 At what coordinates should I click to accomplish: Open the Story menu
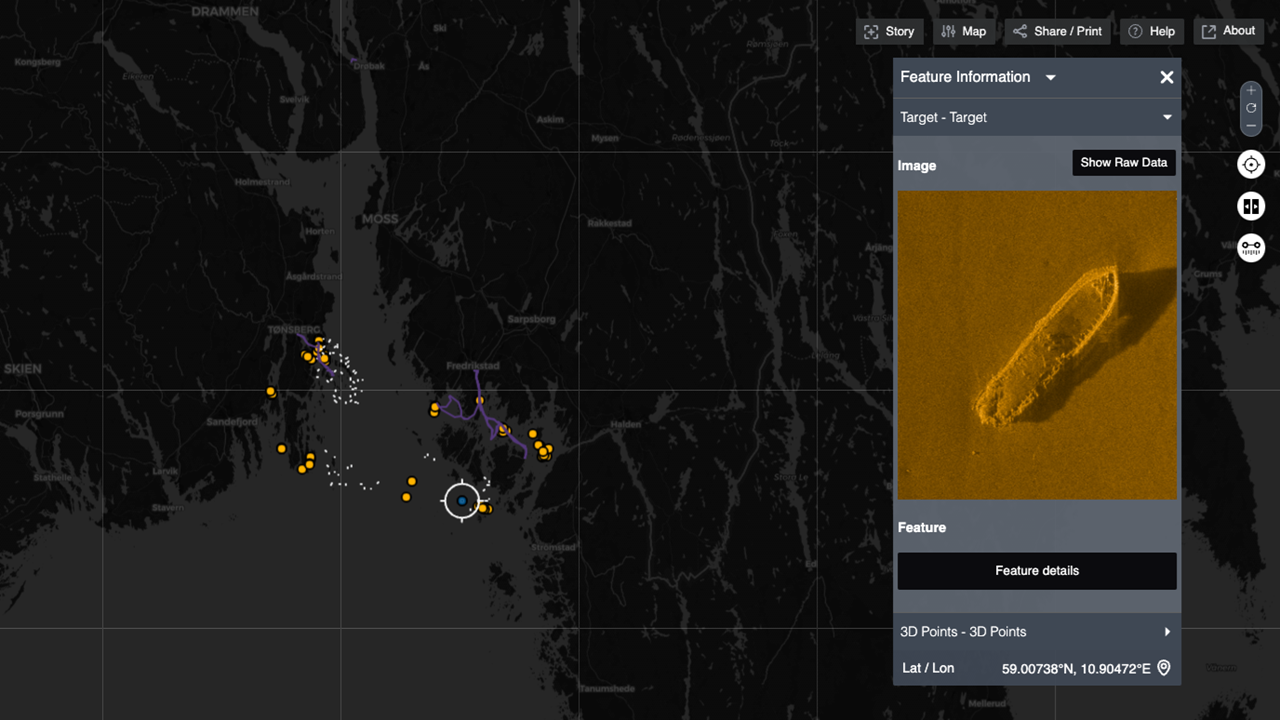tap(889, 31)
